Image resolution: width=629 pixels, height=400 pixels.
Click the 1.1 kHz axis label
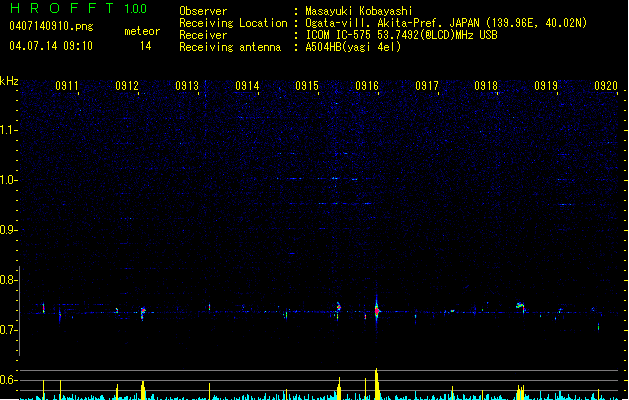tap(8, 130)
